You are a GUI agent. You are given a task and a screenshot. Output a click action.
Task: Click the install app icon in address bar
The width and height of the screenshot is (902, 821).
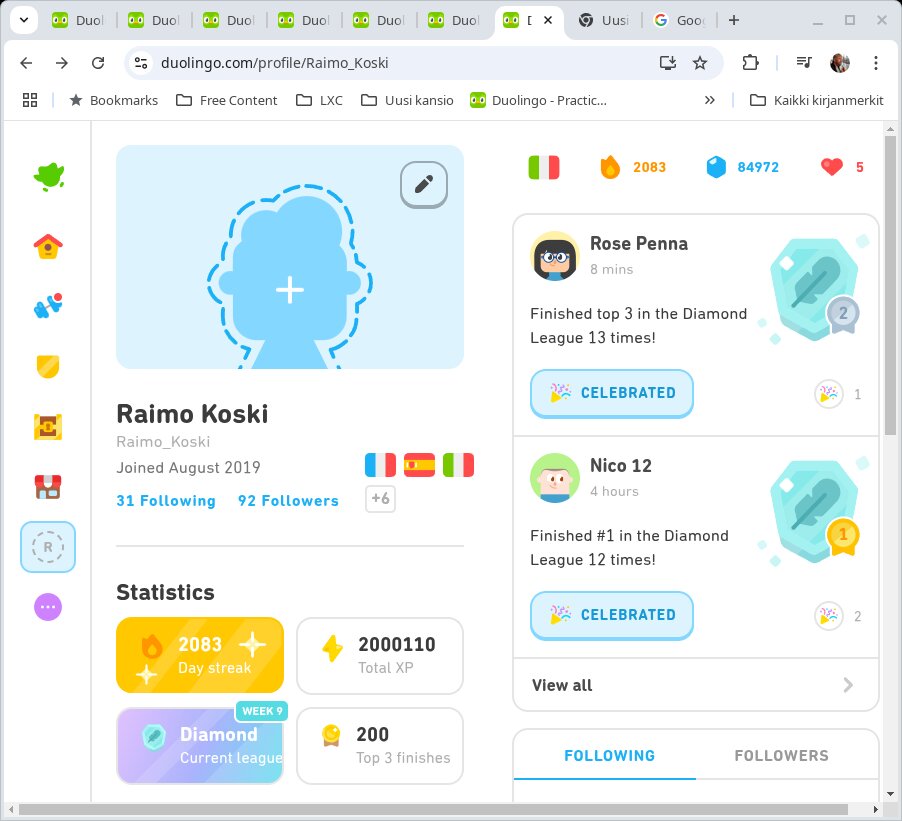(x=667, y=63)
